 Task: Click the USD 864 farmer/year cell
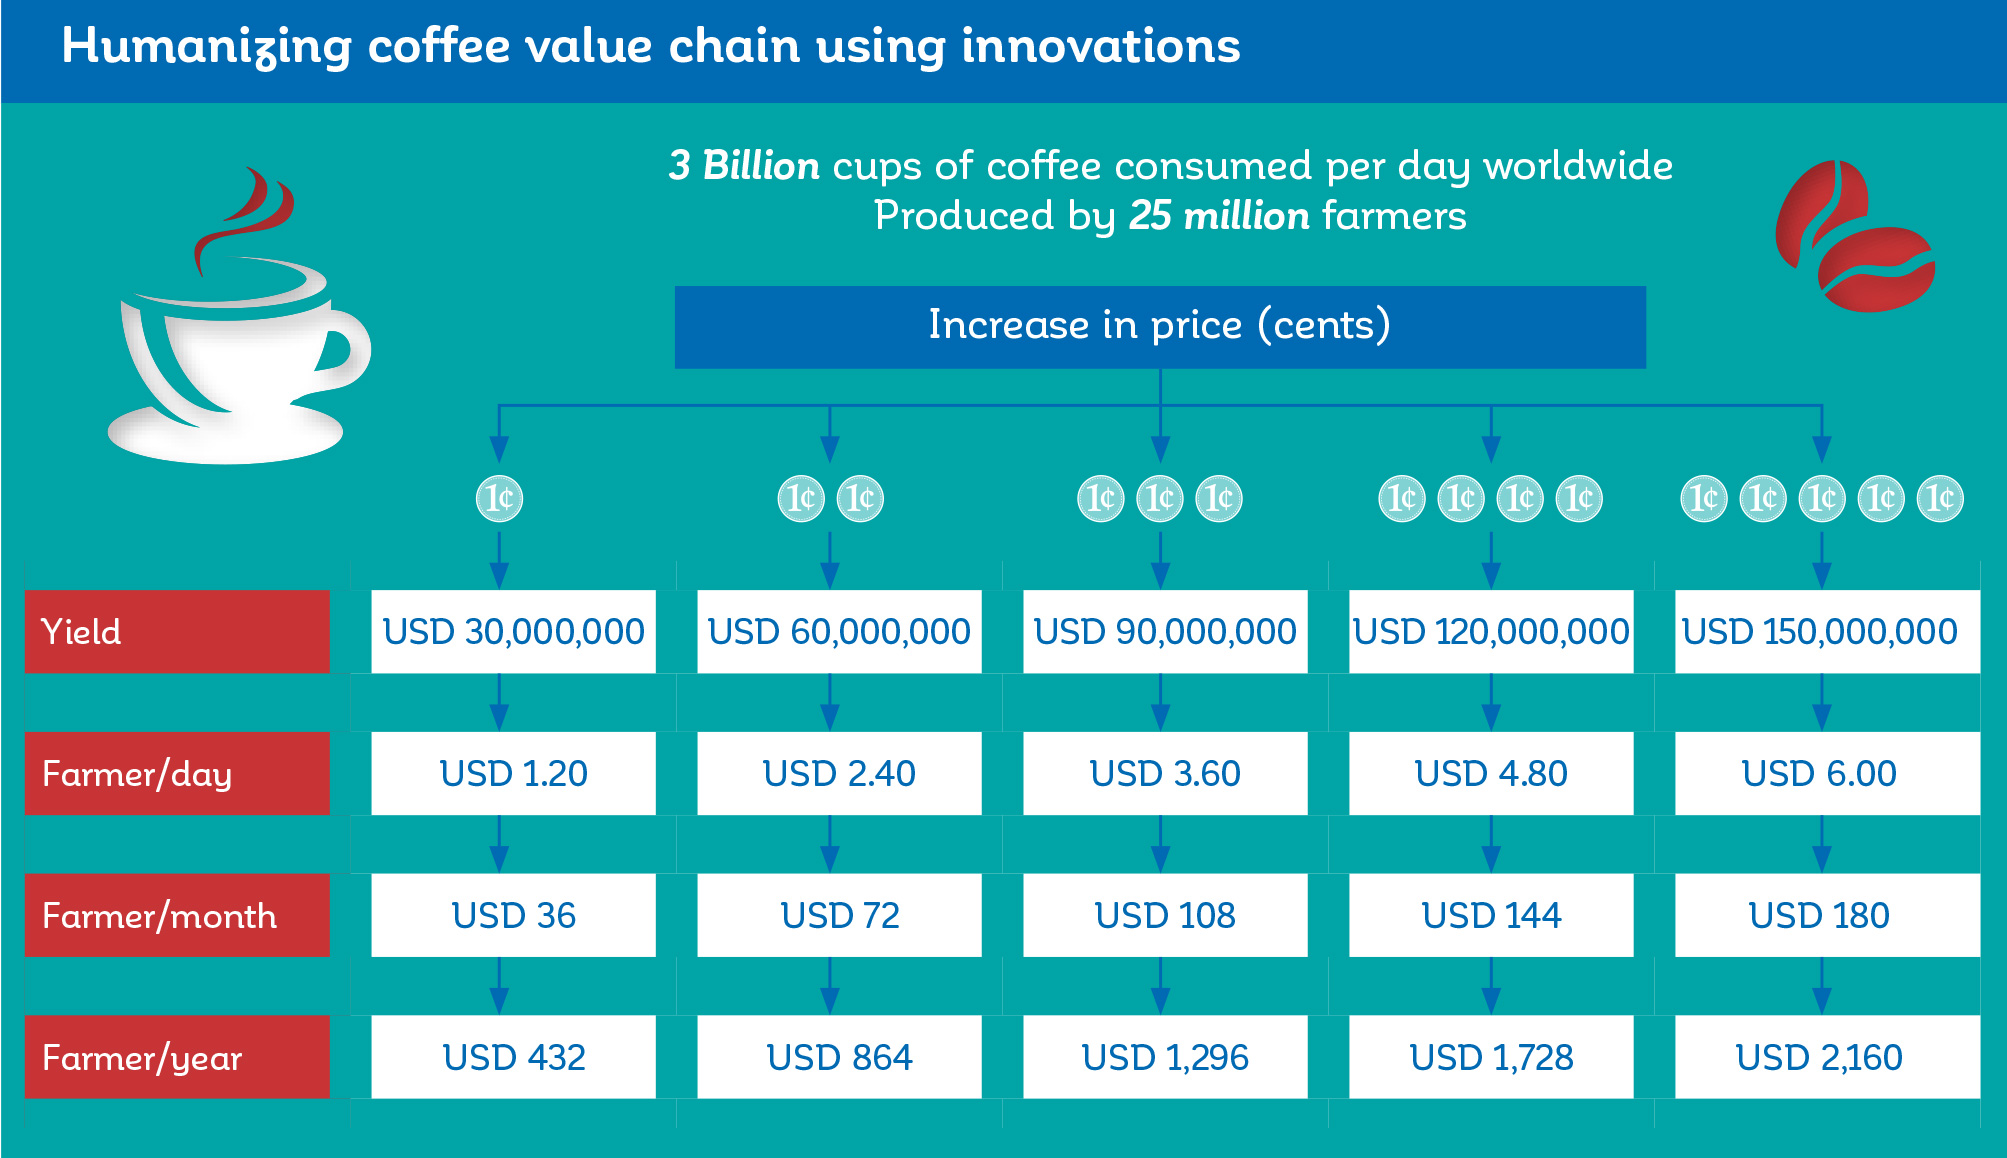pos(839,1057)
